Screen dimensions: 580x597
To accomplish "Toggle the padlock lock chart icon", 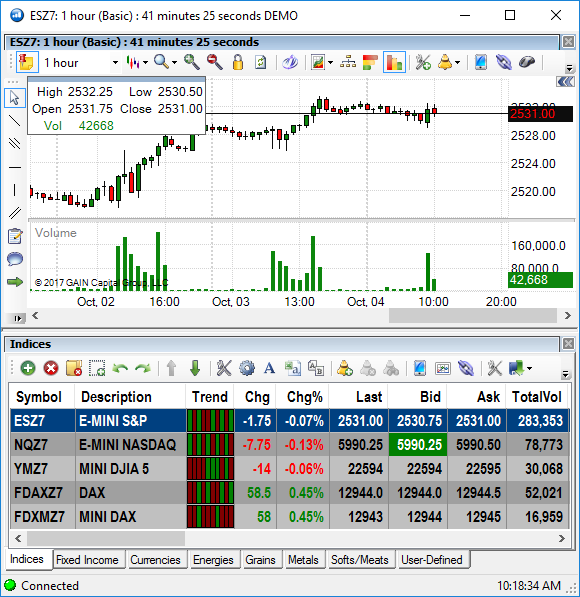I will pos(238,62).
